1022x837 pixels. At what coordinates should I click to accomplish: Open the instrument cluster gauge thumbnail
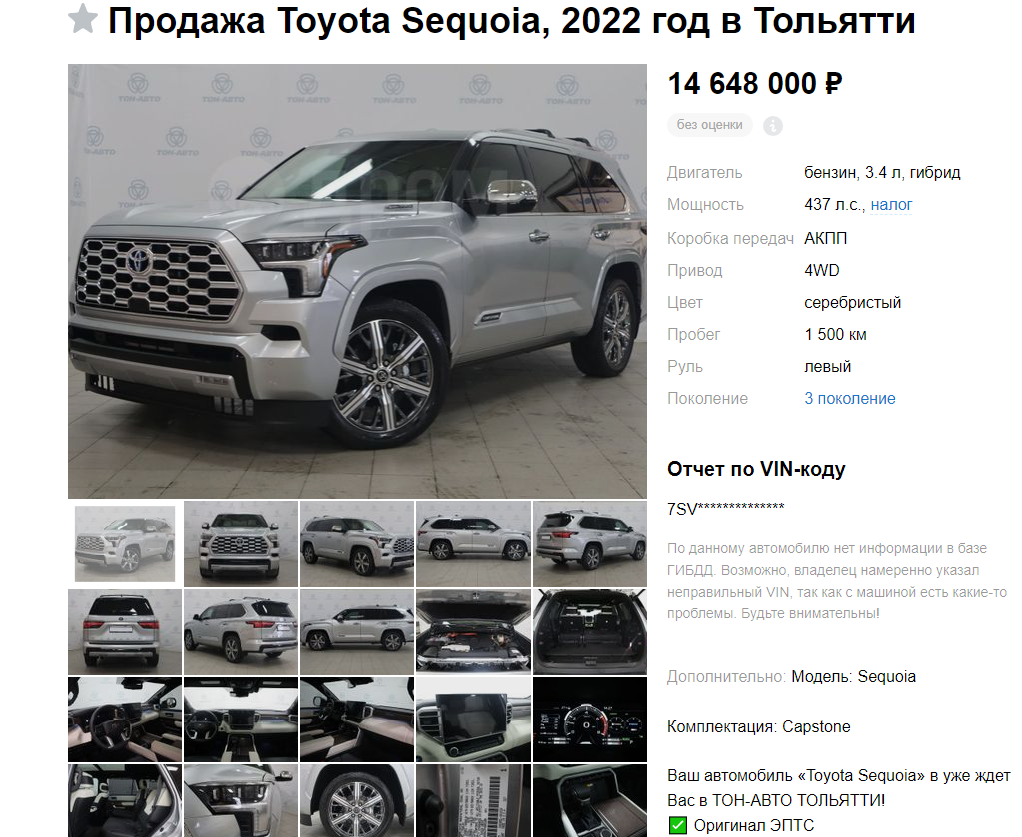coord(590,719)
